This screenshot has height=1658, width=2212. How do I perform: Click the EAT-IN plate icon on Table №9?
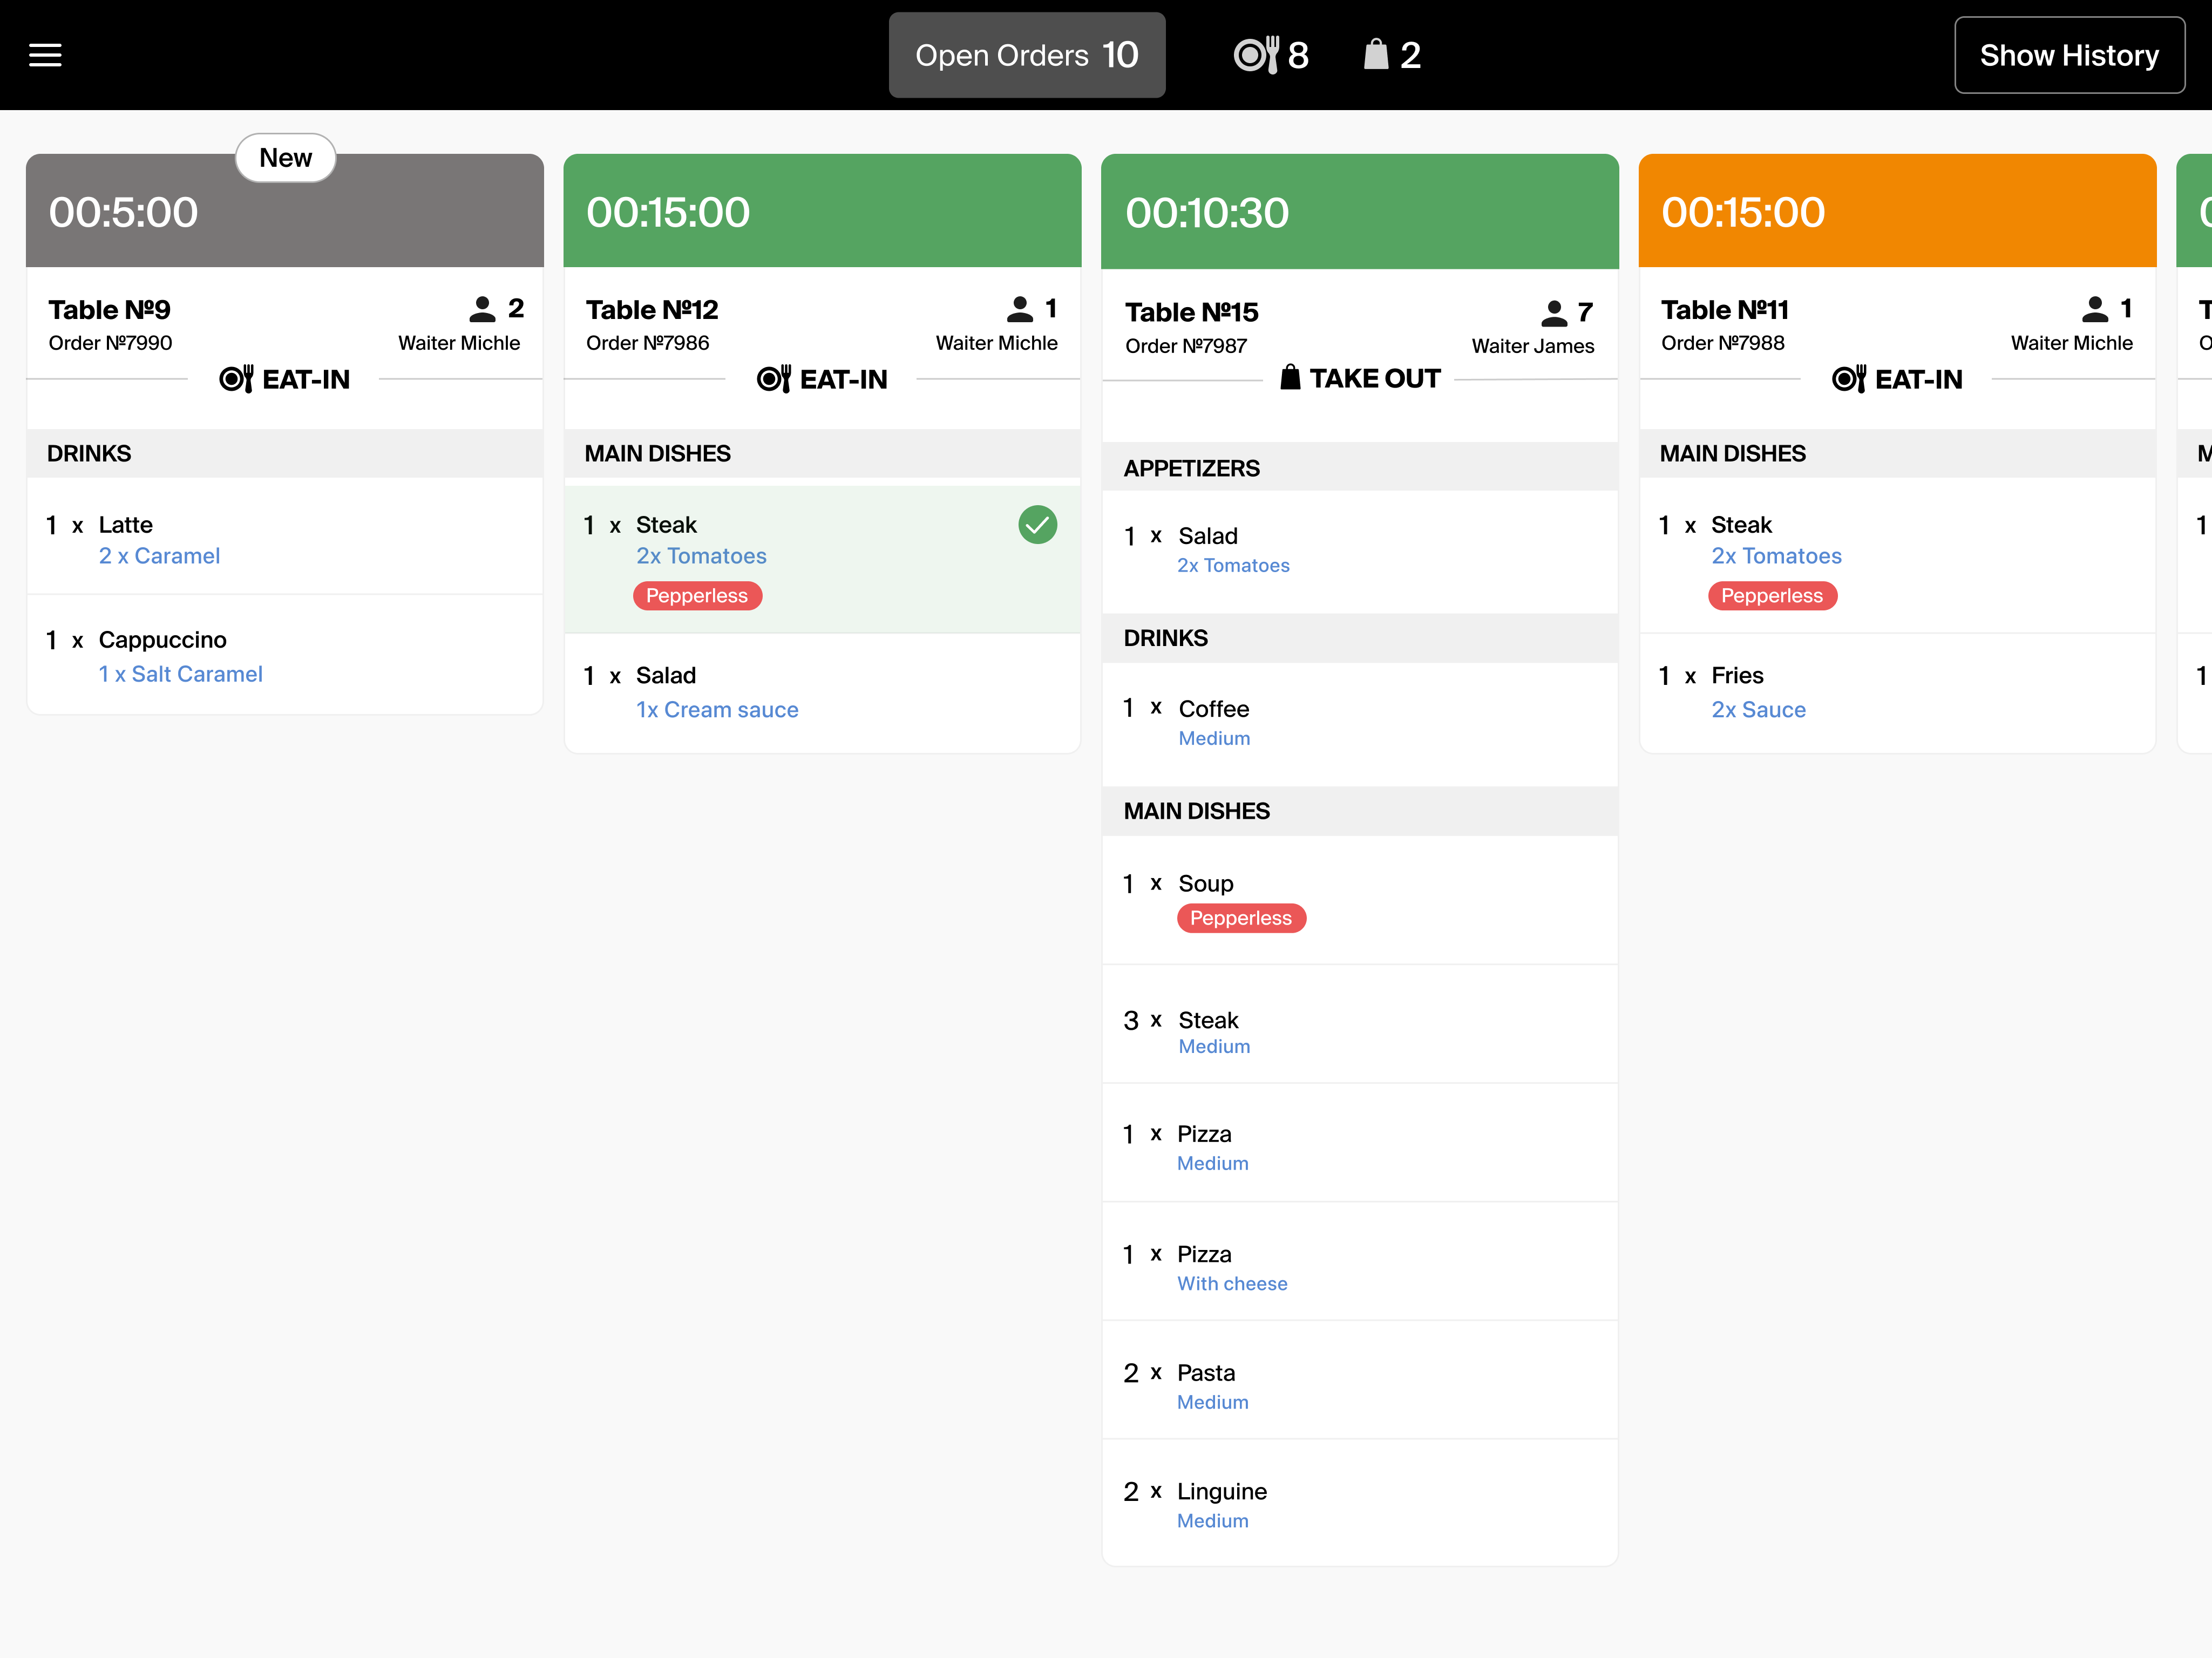(x=236, y=379)
